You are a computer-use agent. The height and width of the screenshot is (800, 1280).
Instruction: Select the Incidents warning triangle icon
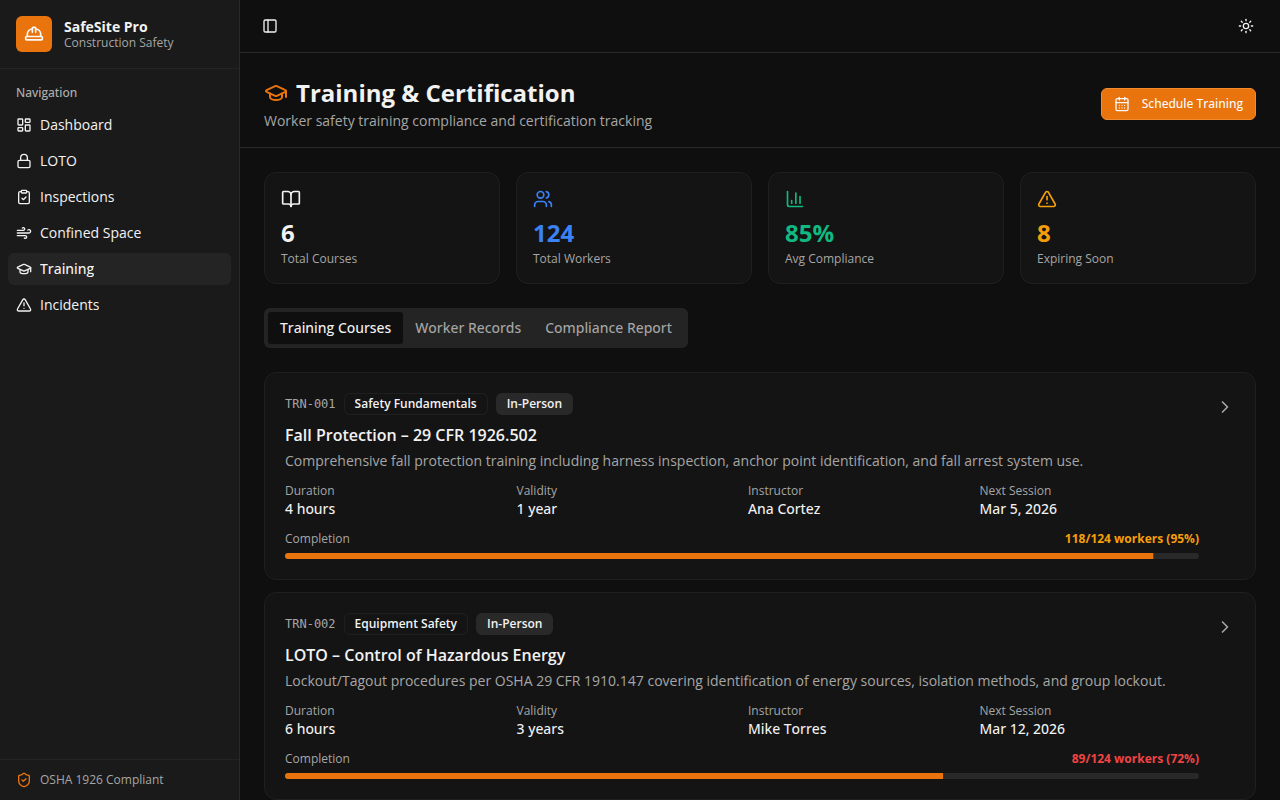23,304
